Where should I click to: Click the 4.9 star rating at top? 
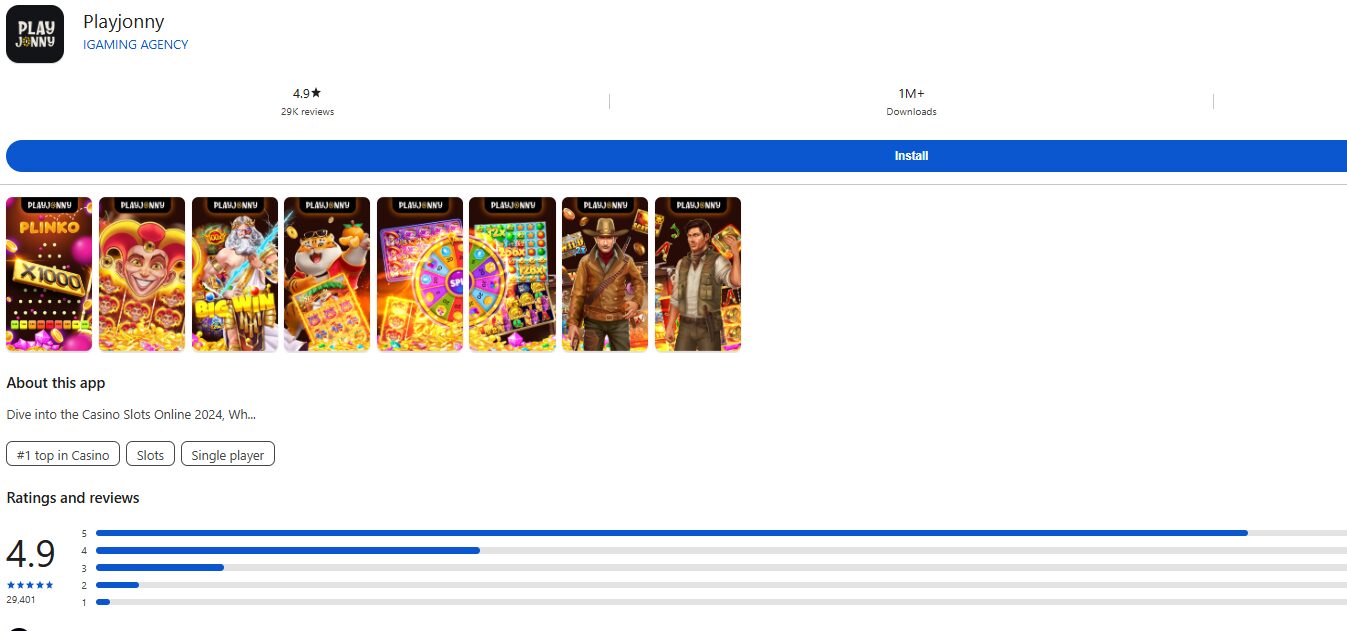point(307,94)
